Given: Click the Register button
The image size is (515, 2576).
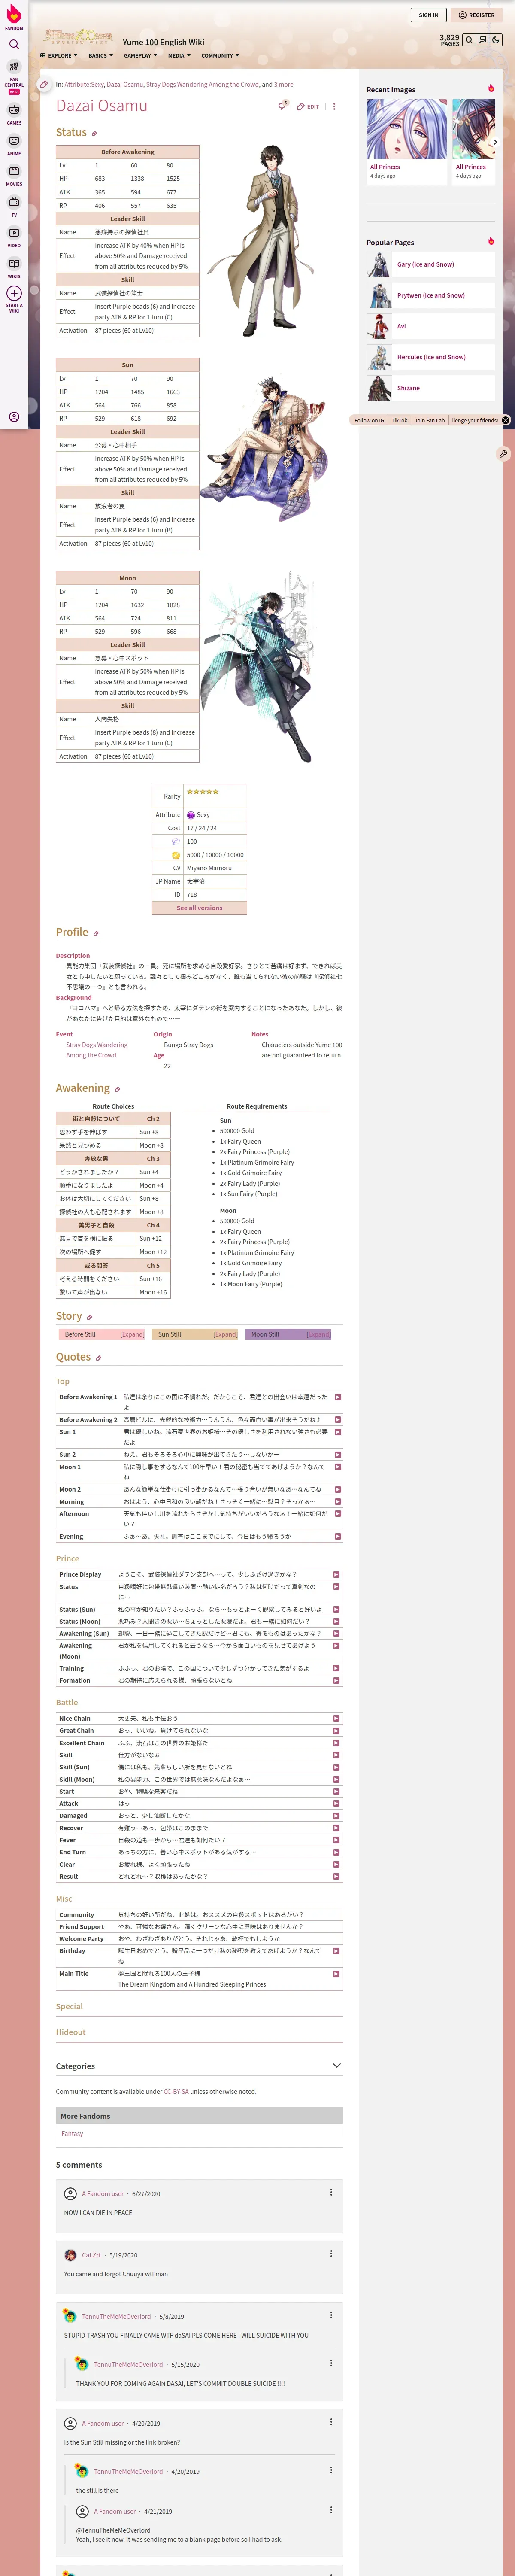Looking at the screenshot, I should (x=476, y=15).
